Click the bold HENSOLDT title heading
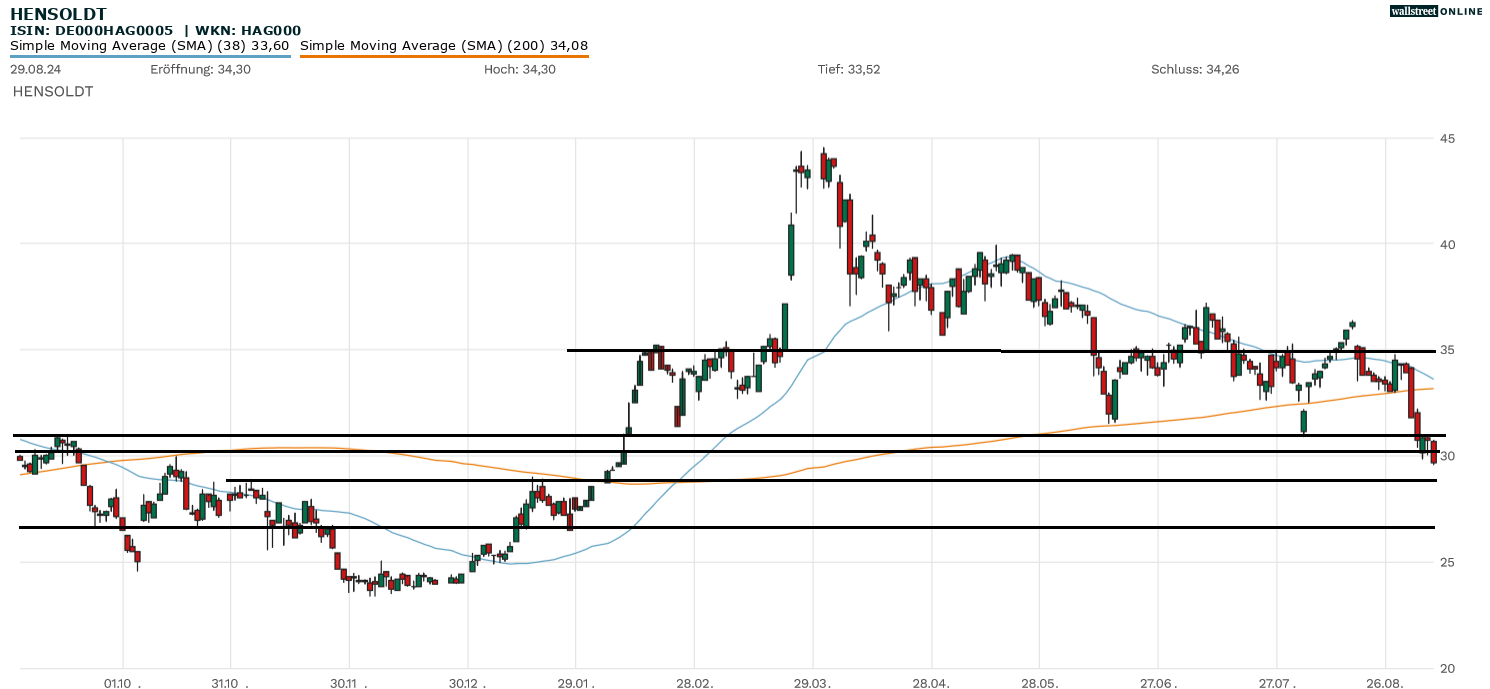The width and height of the screenshot is (1490, 689). (58, 14)
